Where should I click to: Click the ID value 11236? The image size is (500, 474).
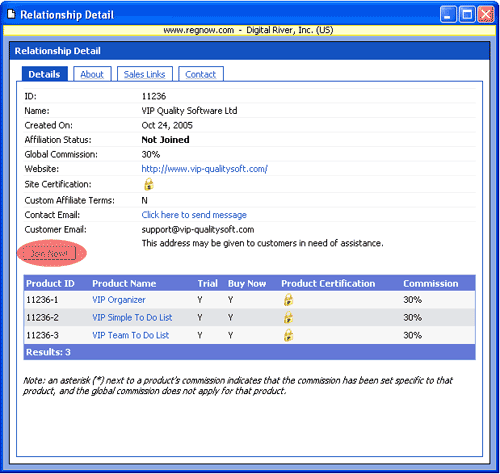tap(154, 96)
